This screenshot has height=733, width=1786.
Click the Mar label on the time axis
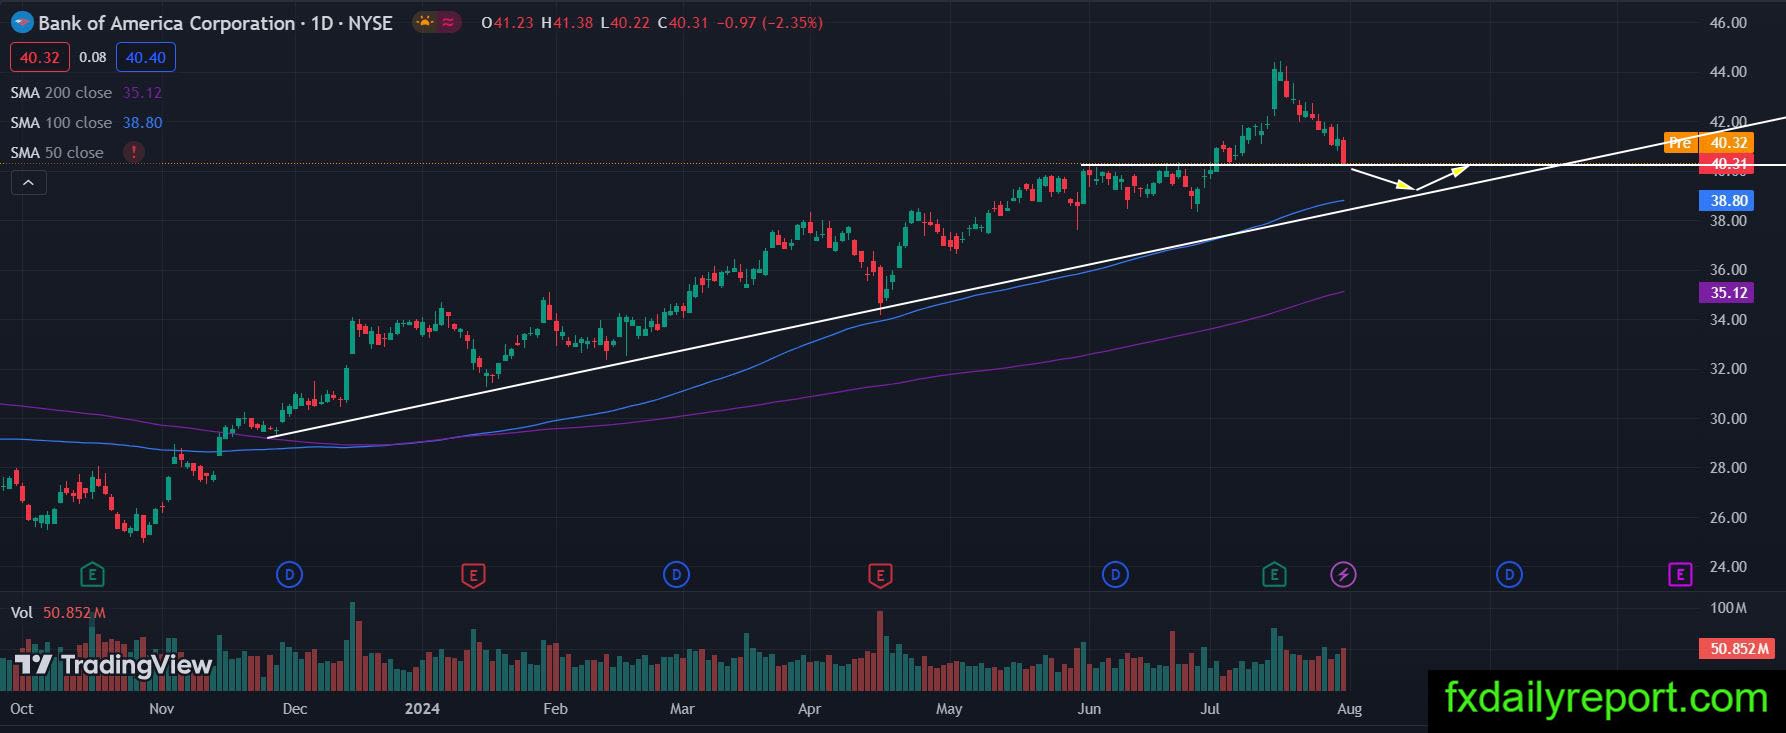point(682,709)
